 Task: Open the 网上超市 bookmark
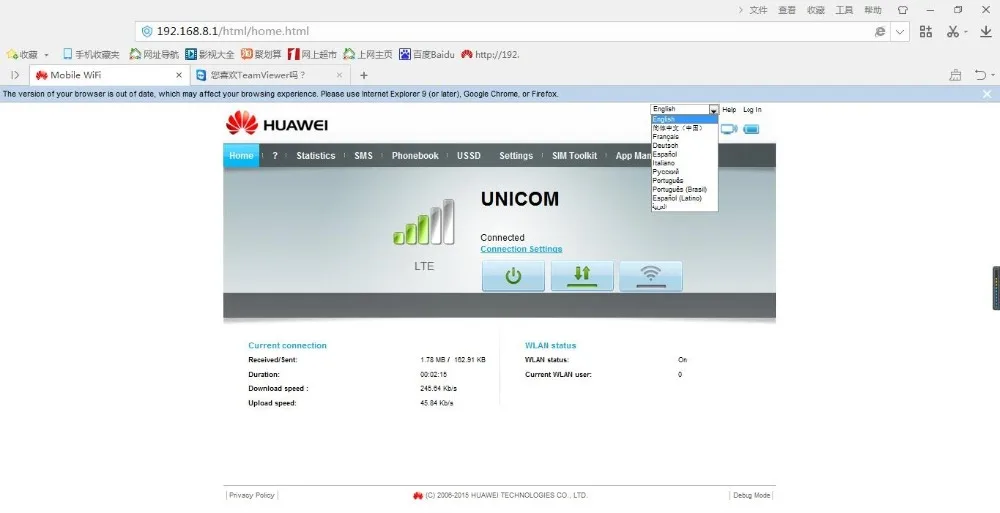[312, 55]
